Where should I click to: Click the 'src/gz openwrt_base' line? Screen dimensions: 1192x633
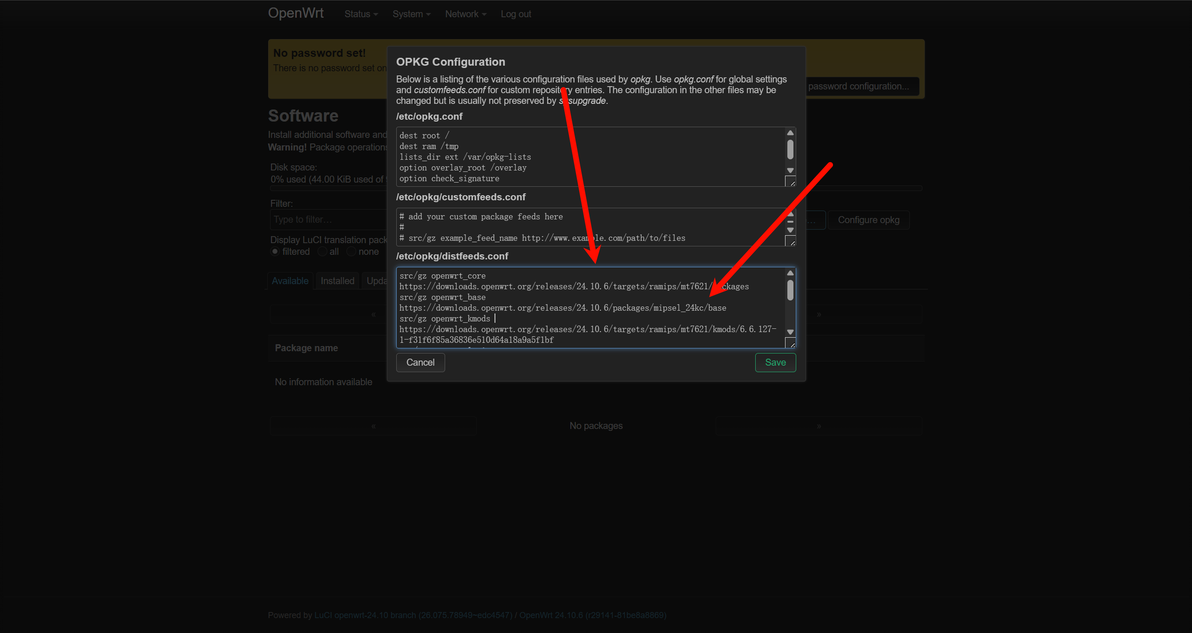point(442,298)
